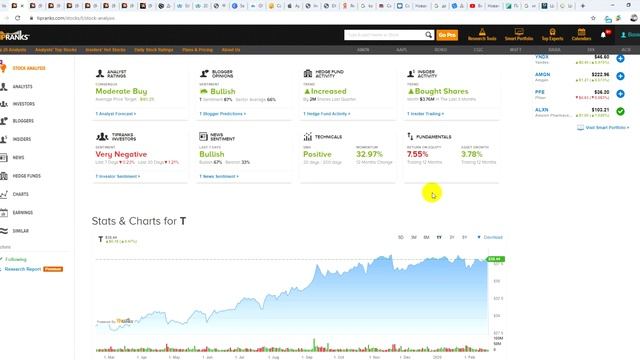Open the Smart Portfolio header menu
This screenshot has width=640, height=360.
click(x=519, y=35)
